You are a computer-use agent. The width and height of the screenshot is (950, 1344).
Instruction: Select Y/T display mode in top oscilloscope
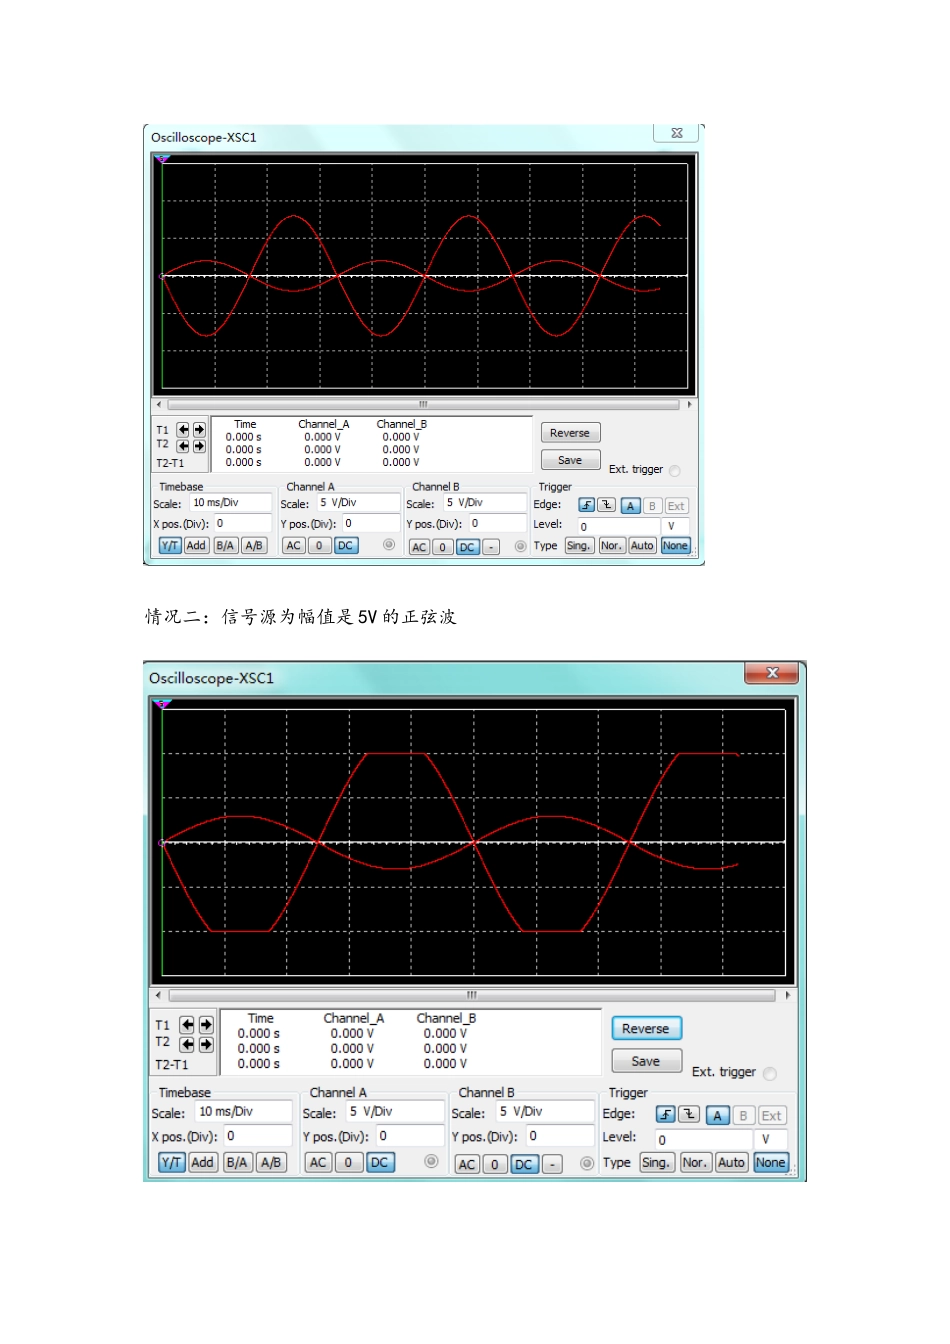click(170, 546)
